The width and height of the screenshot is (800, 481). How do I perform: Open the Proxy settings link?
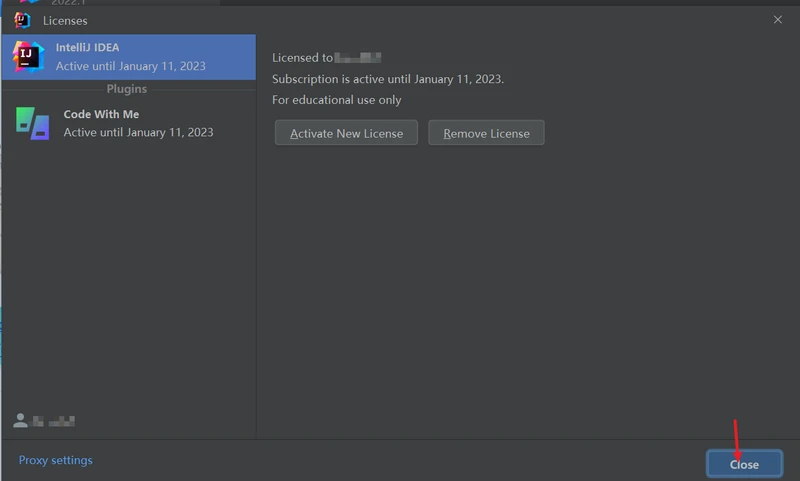[x=55, y=460]
